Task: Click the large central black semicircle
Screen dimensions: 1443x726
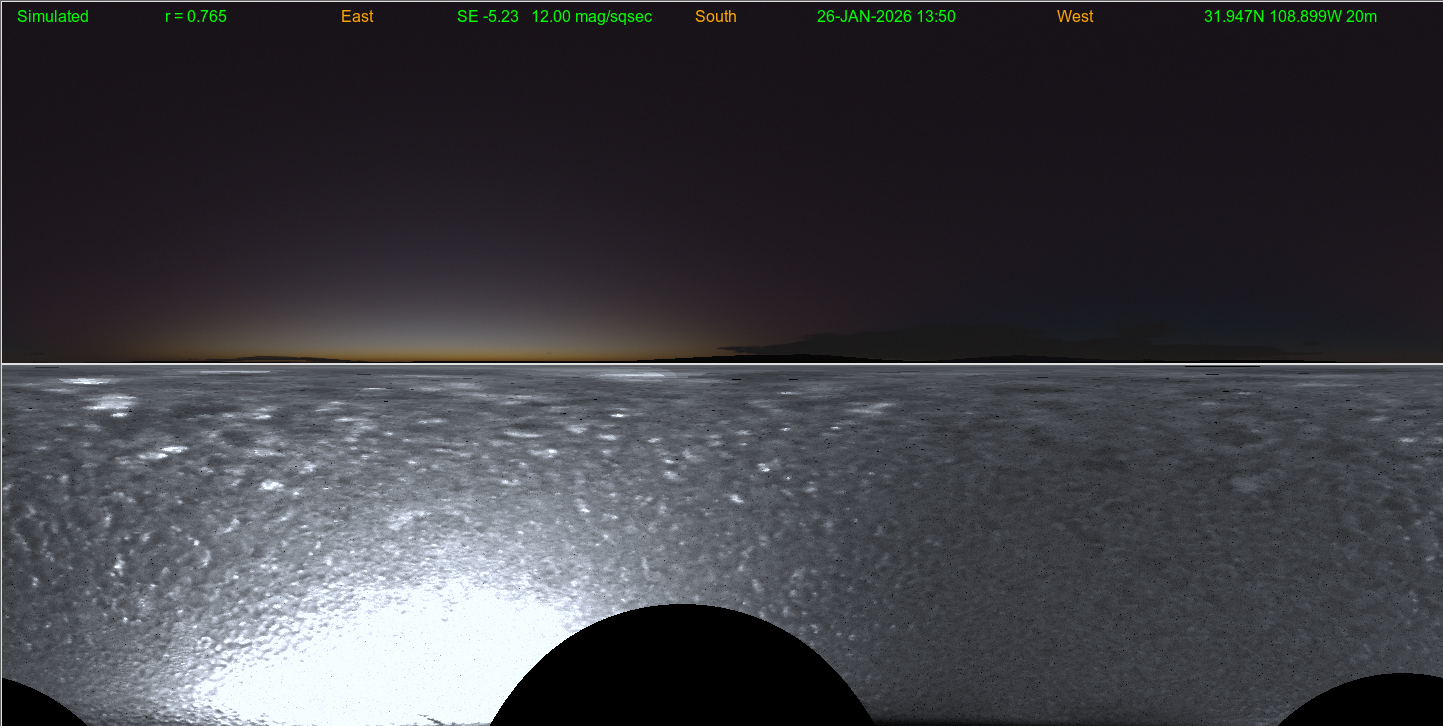Action: [682, 670]
